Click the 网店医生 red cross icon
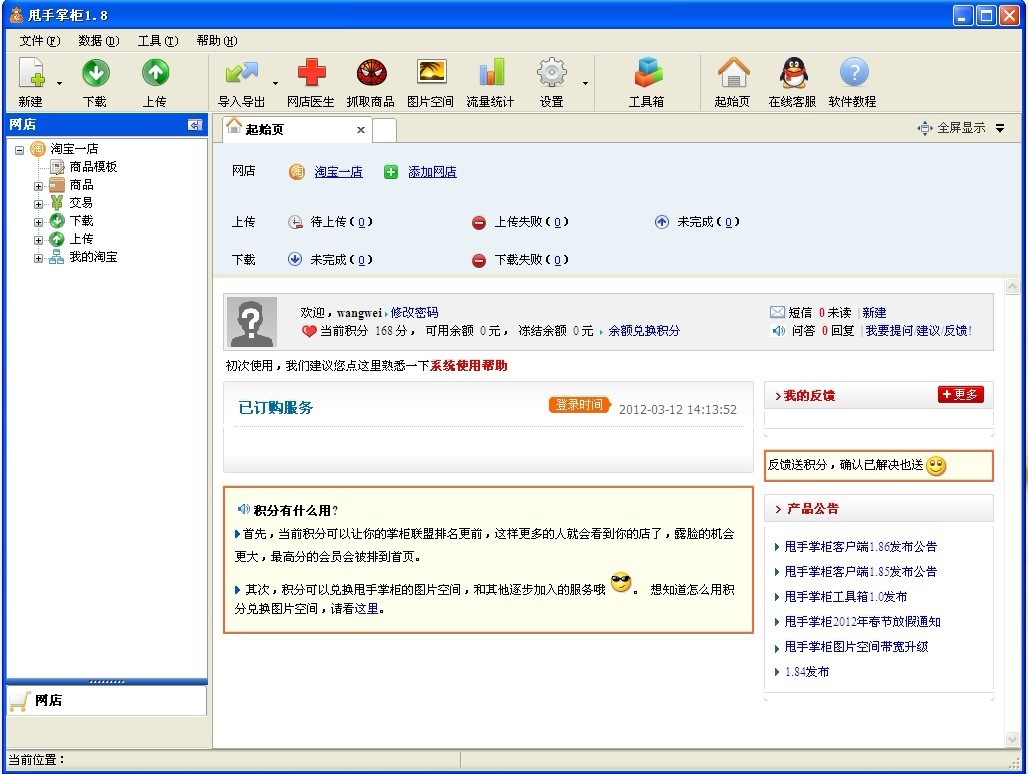The image size is (1028, 774). (x=311, y=74)
